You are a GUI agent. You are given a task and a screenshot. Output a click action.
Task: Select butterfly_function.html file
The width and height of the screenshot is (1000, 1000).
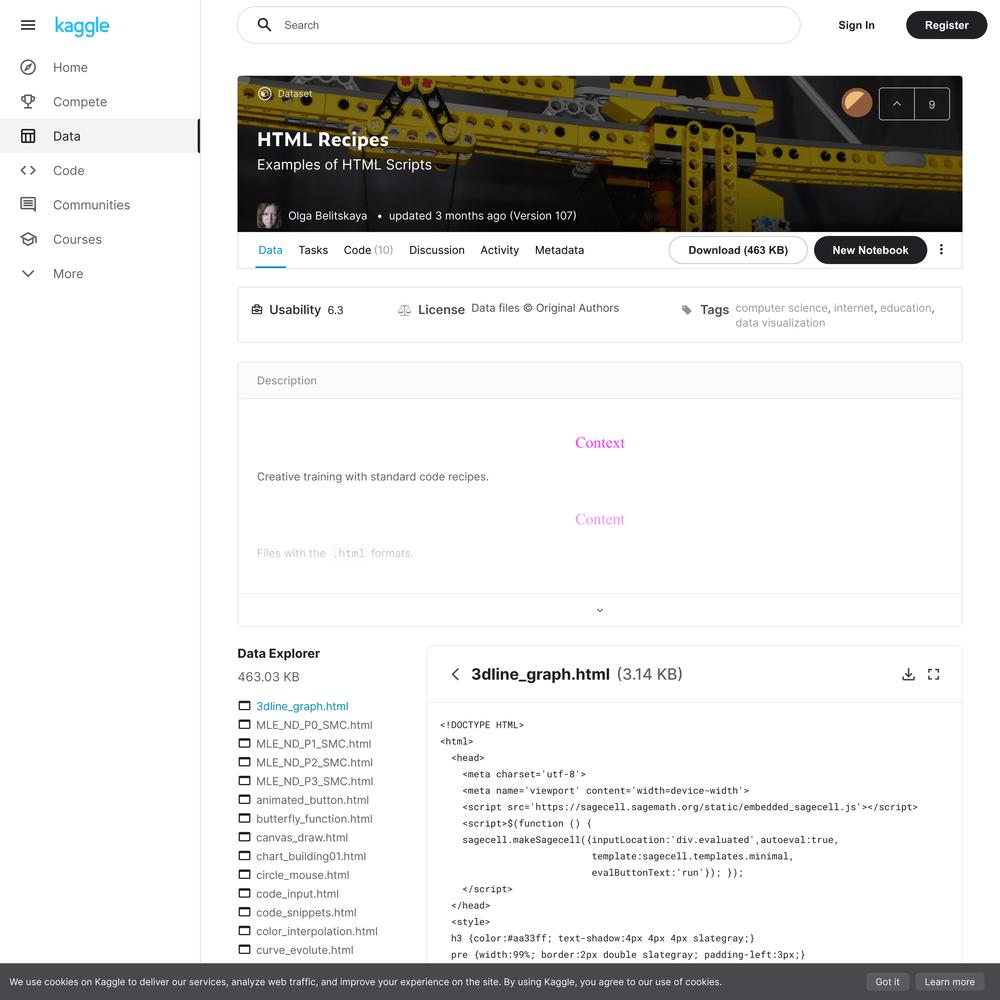[314, 818]
